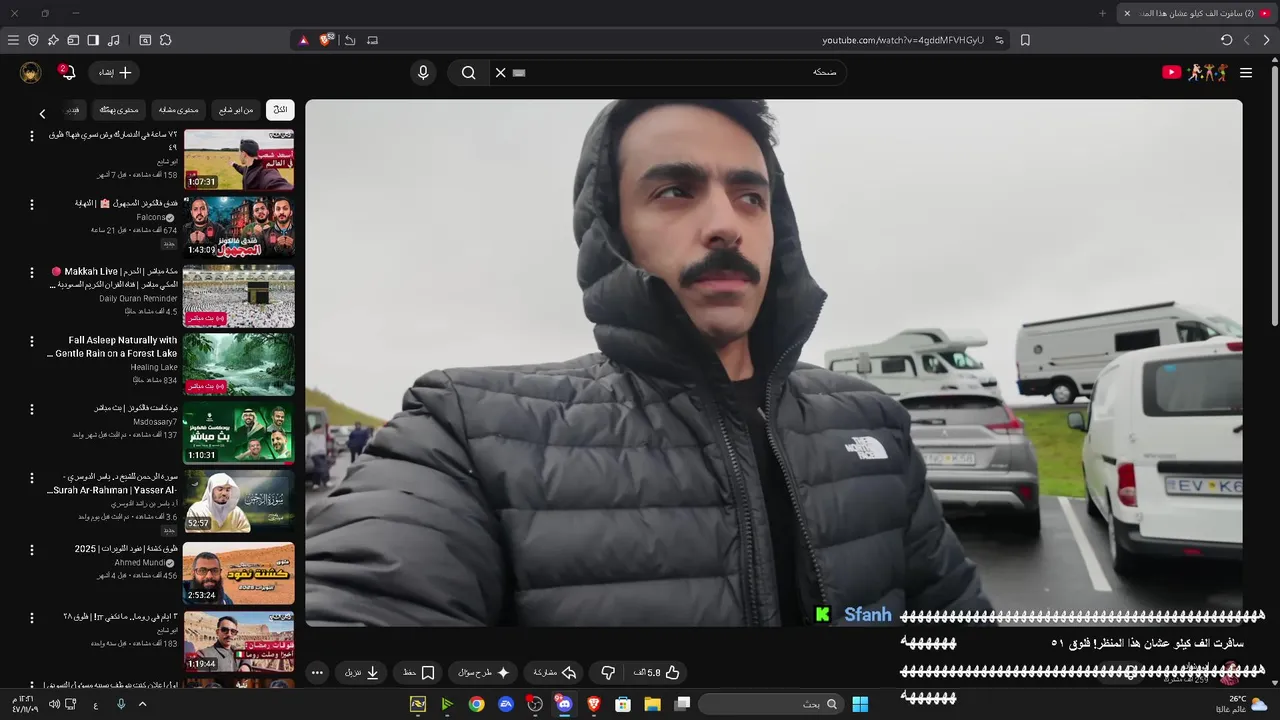Reload the page
This screenshot has width=1280, height=720.
click(1226, 40)
